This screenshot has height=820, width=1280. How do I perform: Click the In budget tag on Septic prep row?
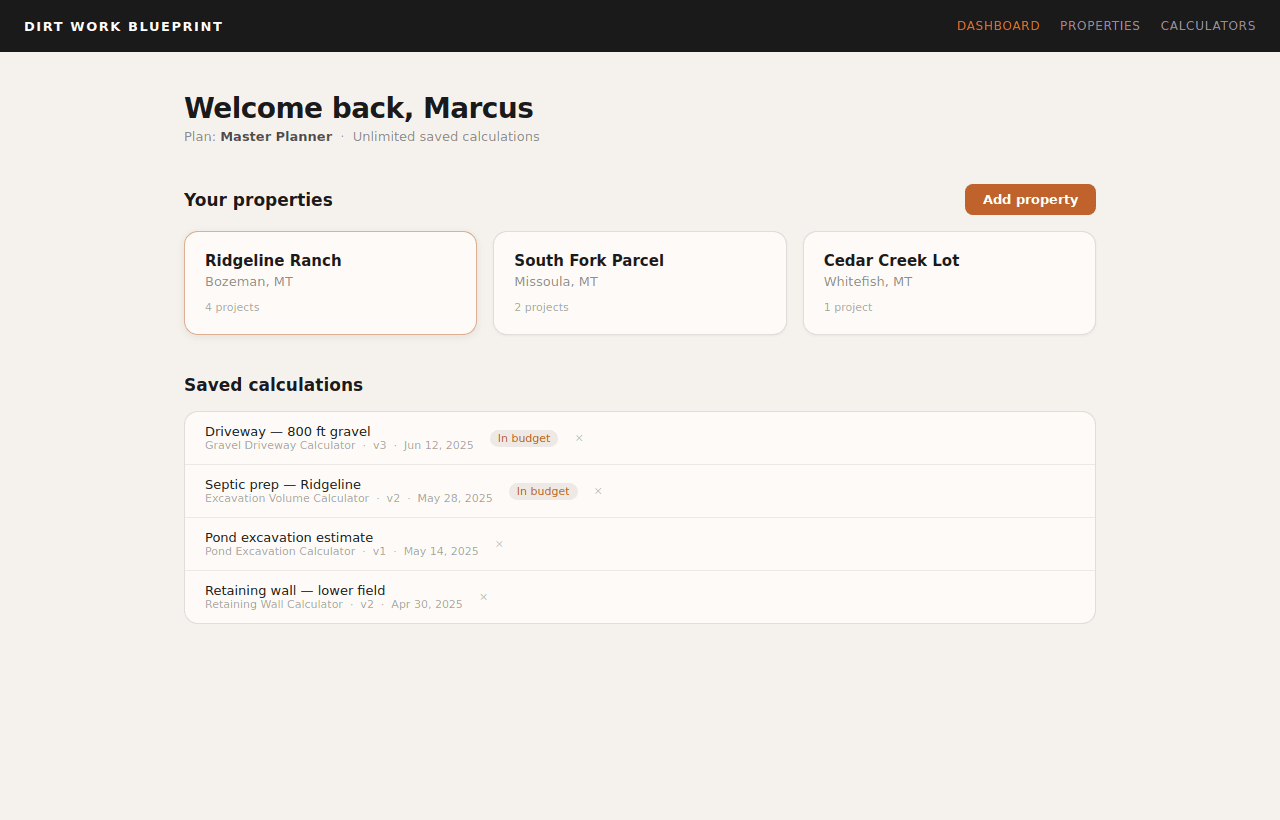[543, 491]
